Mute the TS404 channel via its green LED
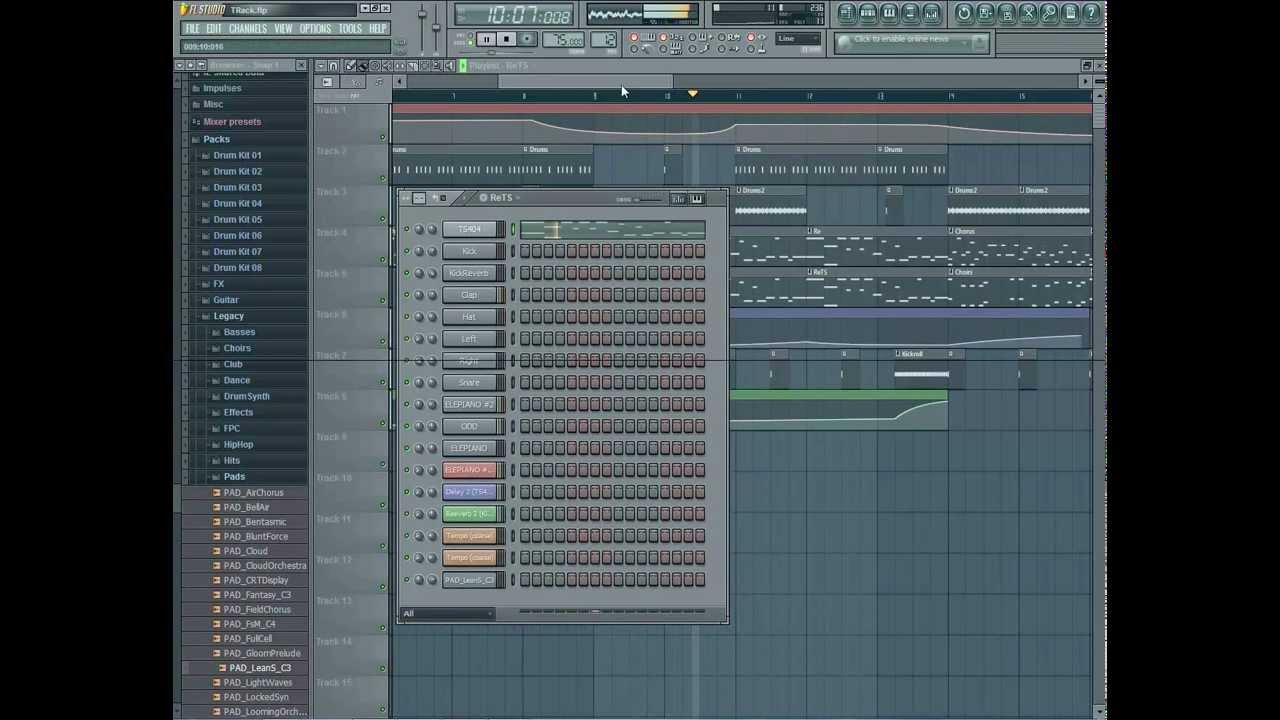Viewport: 1280px width, 720px height. pyautogui.click(x=407, y=230)
